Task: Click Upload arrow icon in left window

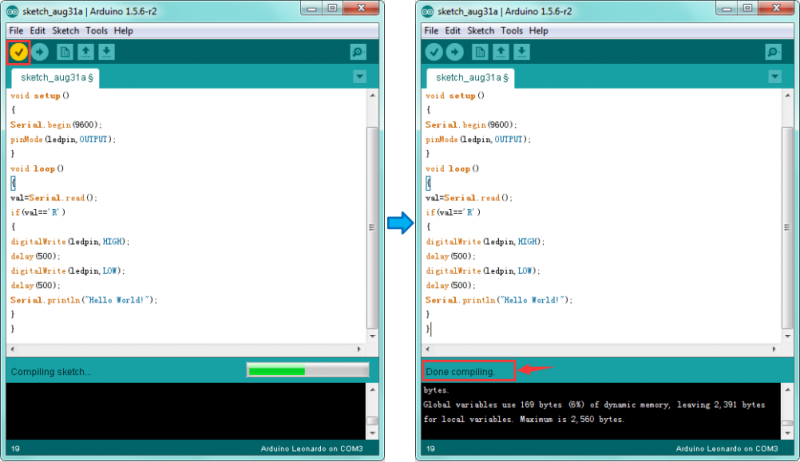Action: click(x=40, y=52)
